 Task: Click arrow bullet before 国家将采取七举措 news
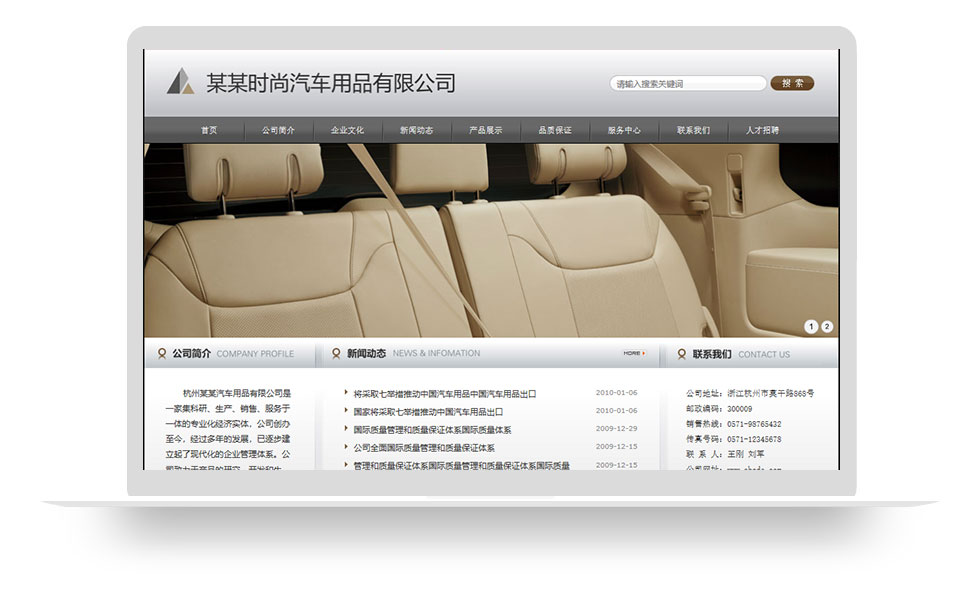[346, 411]
